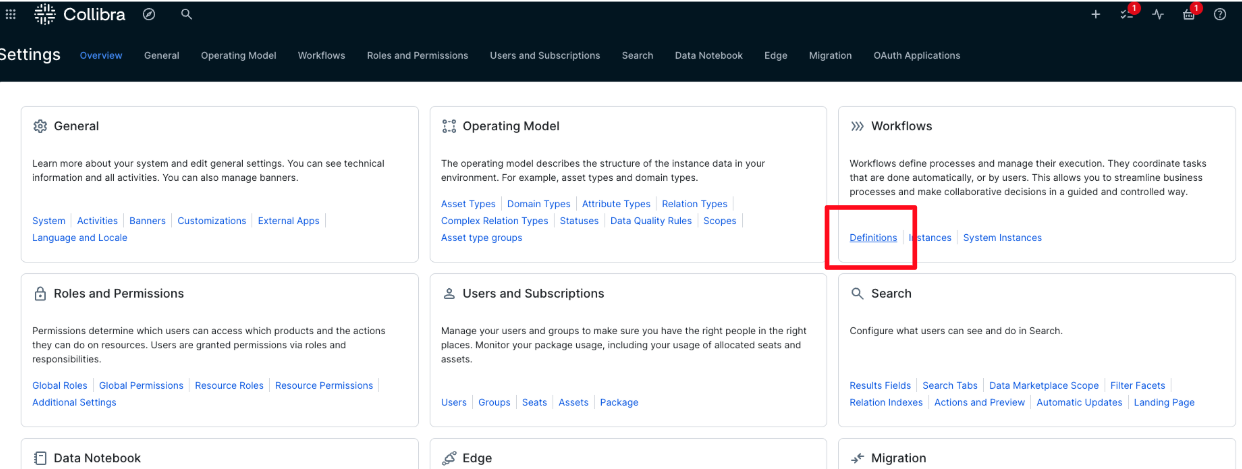Open the activity pulse icon

(x=1158, y=14)
